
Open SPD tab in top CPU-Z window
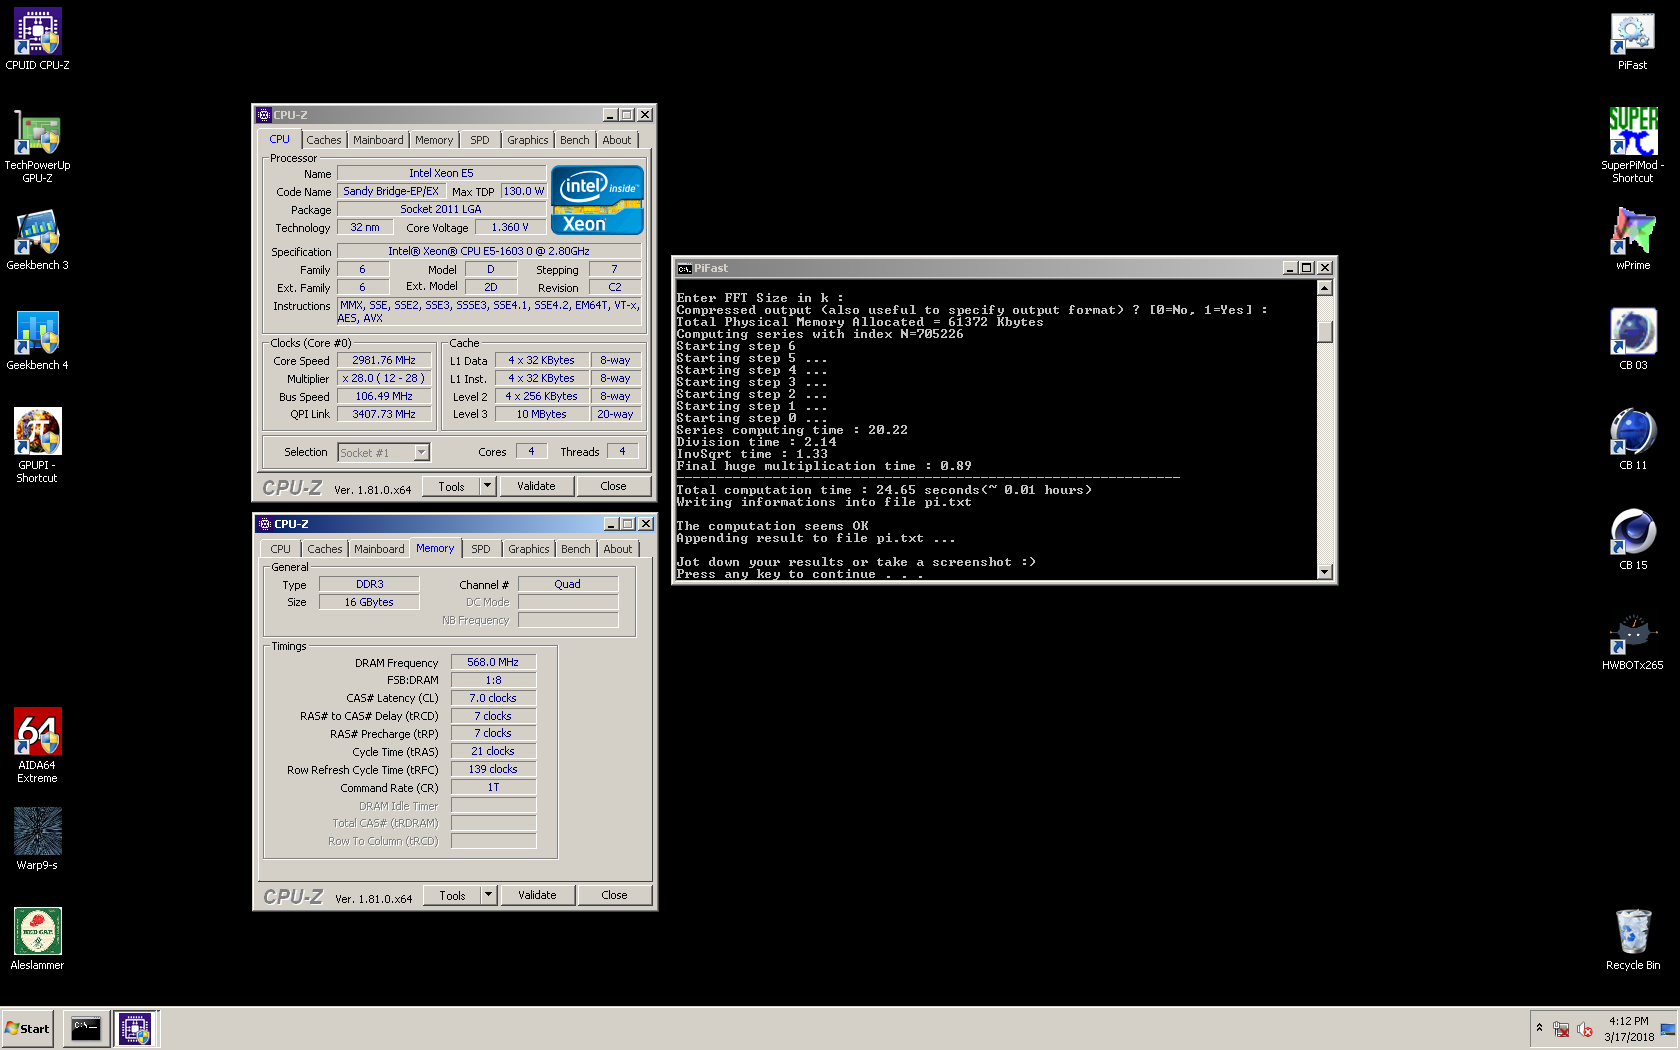pyautogui.click(x=480, y=140)
